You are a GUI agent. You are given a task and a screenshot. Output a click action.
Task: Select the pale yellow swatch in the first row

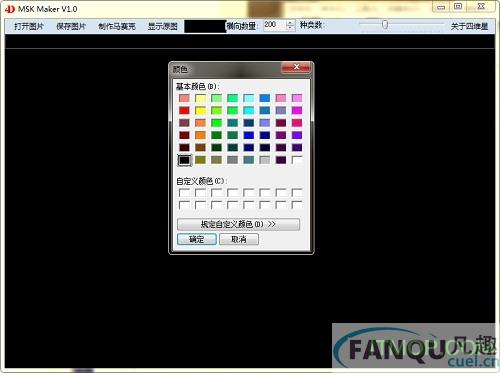(200, 98)
